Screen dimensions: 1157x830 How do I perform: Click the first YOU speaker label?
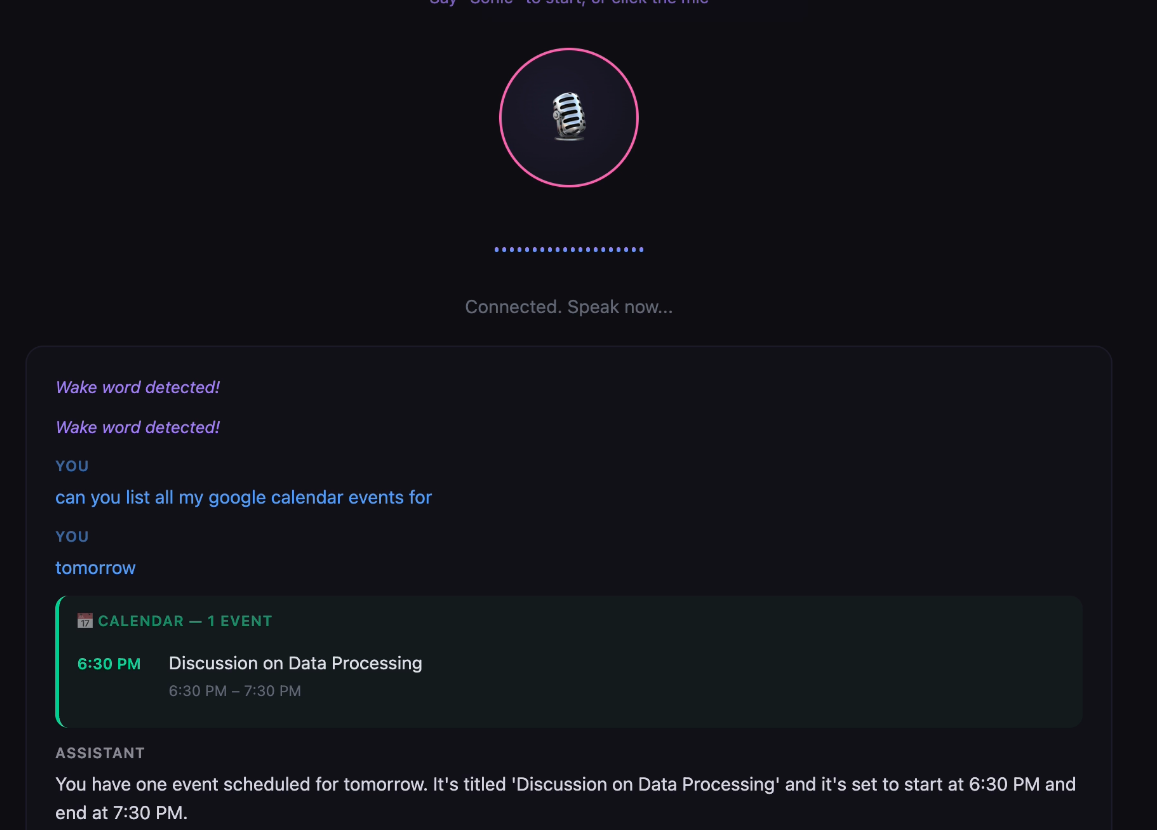(72, 466)
